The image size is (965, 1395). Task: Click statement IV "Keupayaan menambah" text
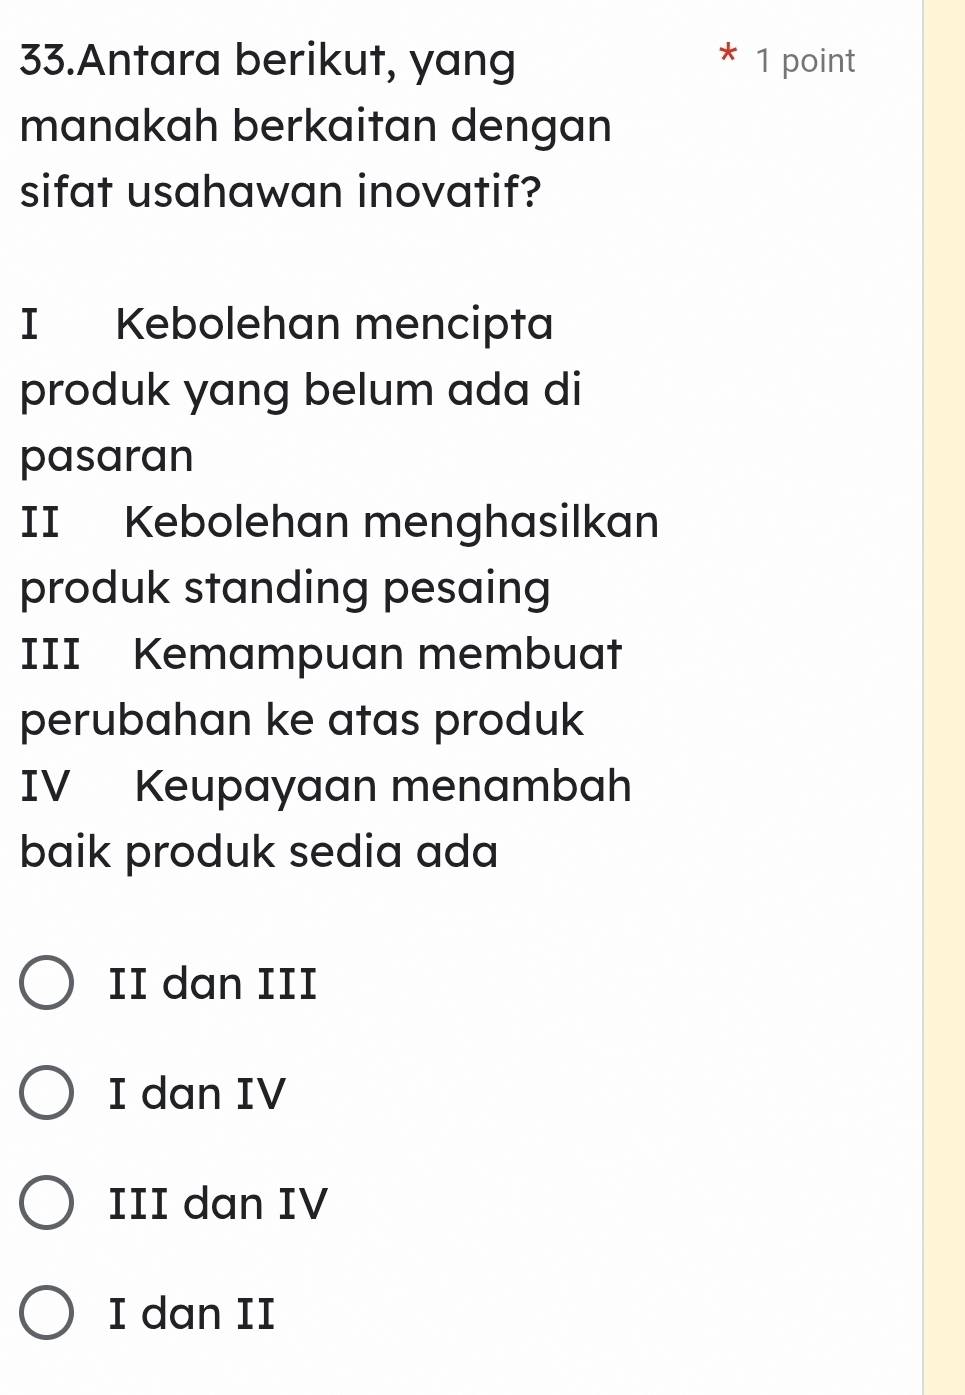(383, 786)
